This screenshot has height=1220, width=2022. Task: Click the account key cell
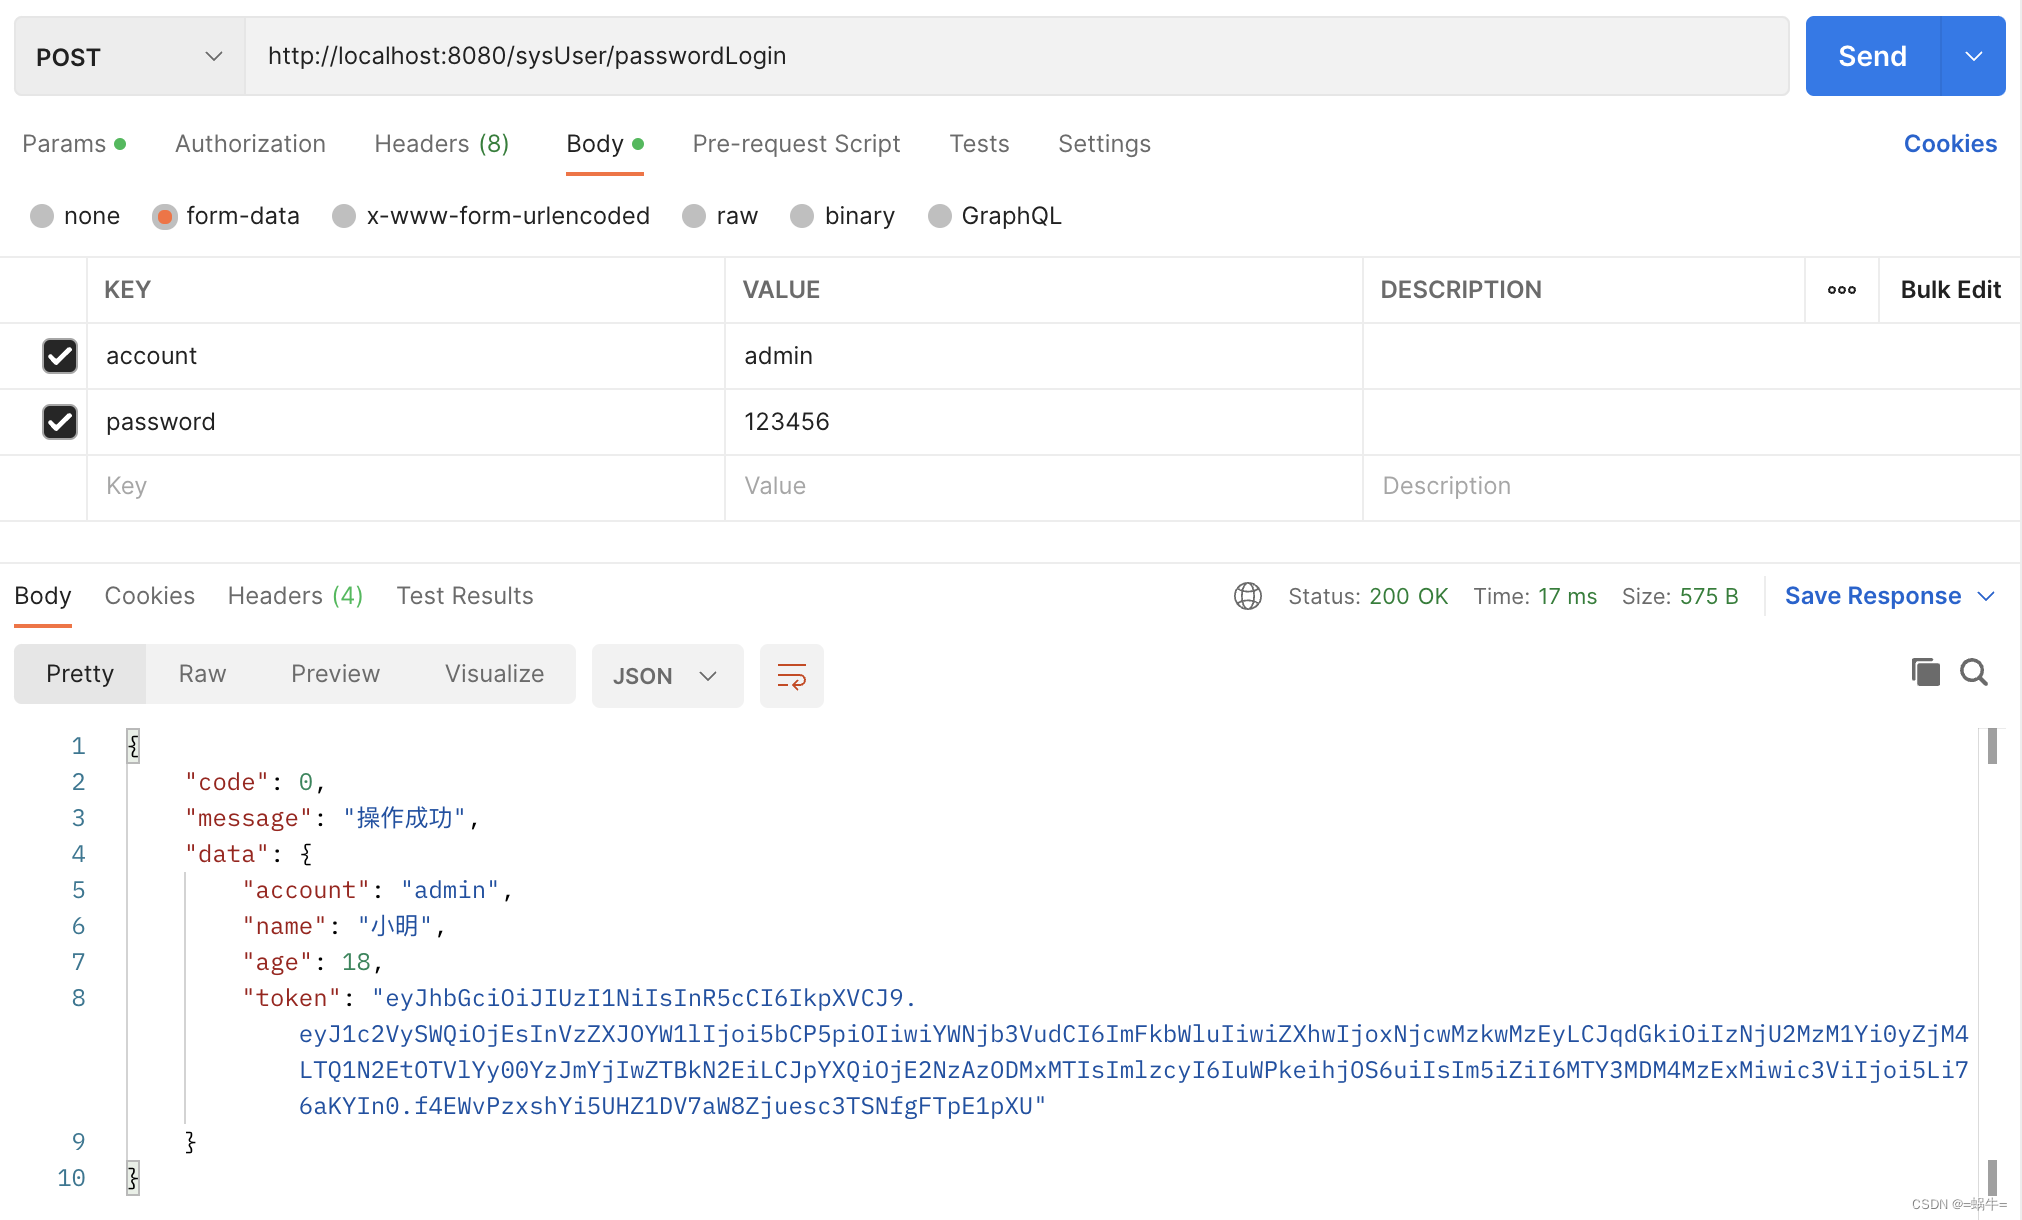(x=405, y=356)
